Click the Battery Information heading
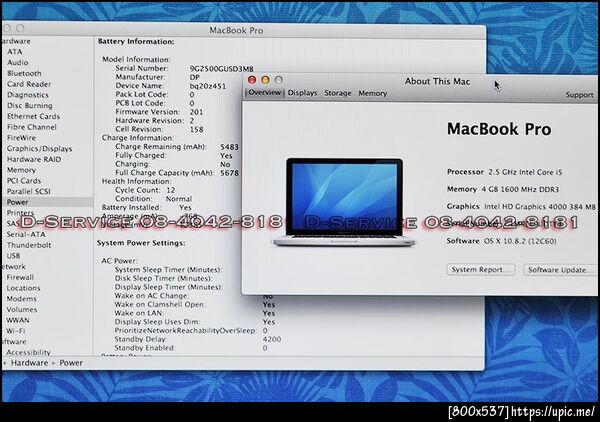The height and width of the screenshot is (422, 600). coord(136,41)
